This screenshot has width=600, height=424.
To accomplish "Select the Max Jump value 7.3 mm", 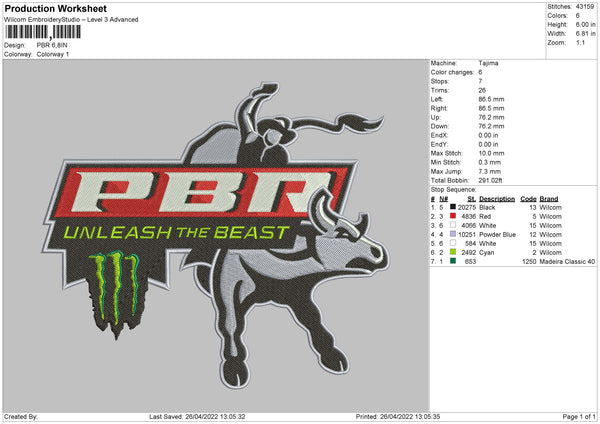I will pyautogui.click(x=489, y=171).
